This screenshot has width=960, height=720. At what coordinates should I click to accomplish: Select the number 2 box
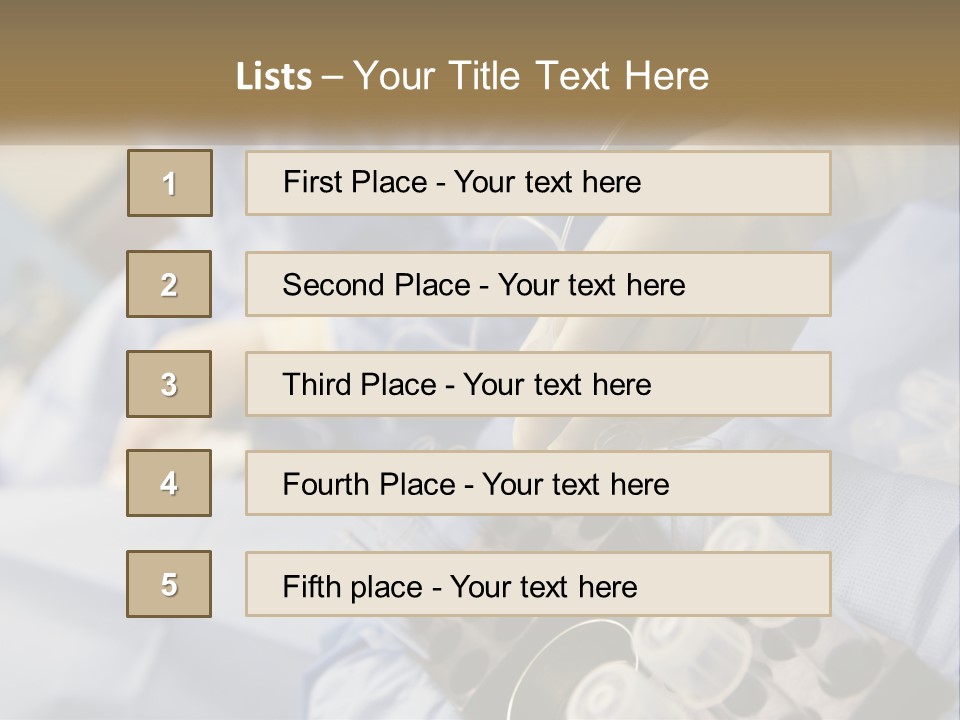[169, 284]
